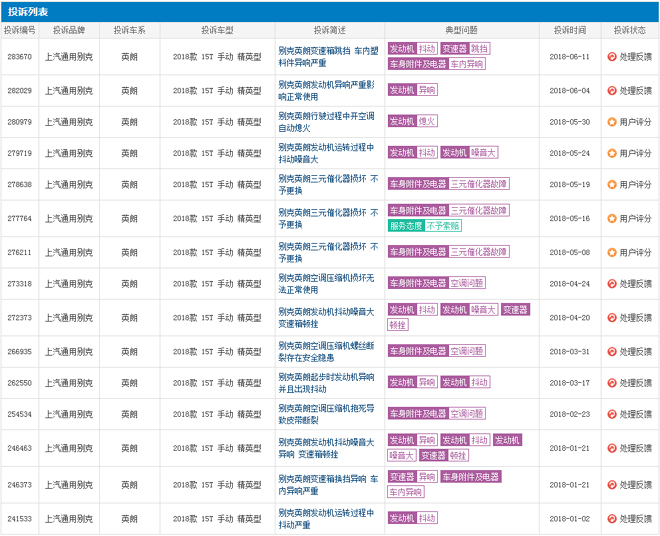Click the 发动机 异响 tag in row 282029
Viewport: 660px width, 536px height.
pos(412,90)
